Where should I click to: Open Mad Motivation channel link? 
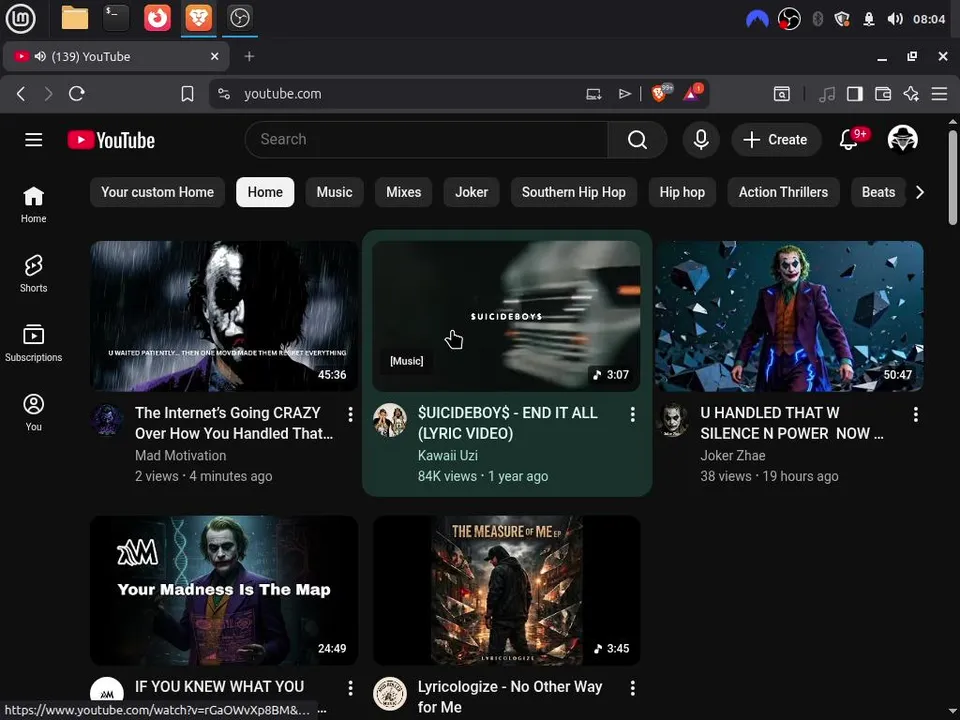181,456
